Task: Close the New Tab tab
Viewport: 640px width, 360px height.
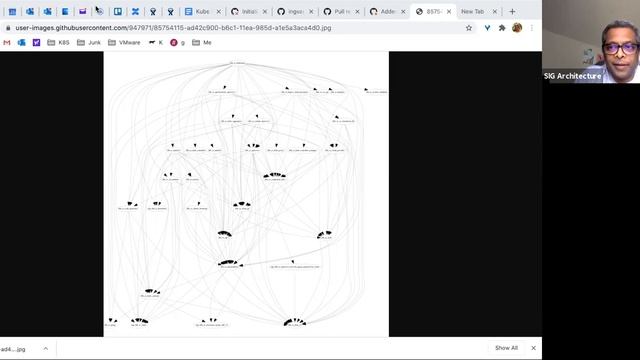Action: [x=495, y=12]
